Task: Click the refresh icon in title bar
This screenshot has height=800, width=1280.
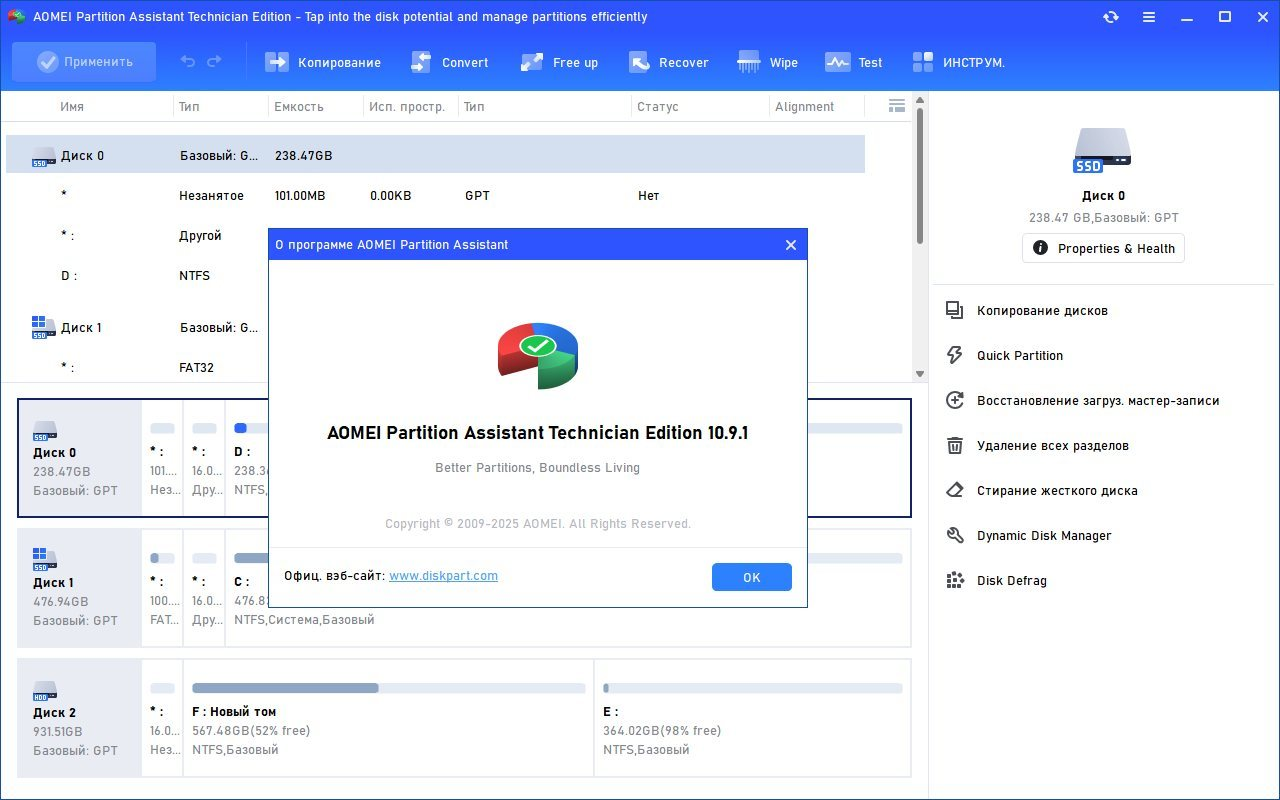Action: point(1110,17)
